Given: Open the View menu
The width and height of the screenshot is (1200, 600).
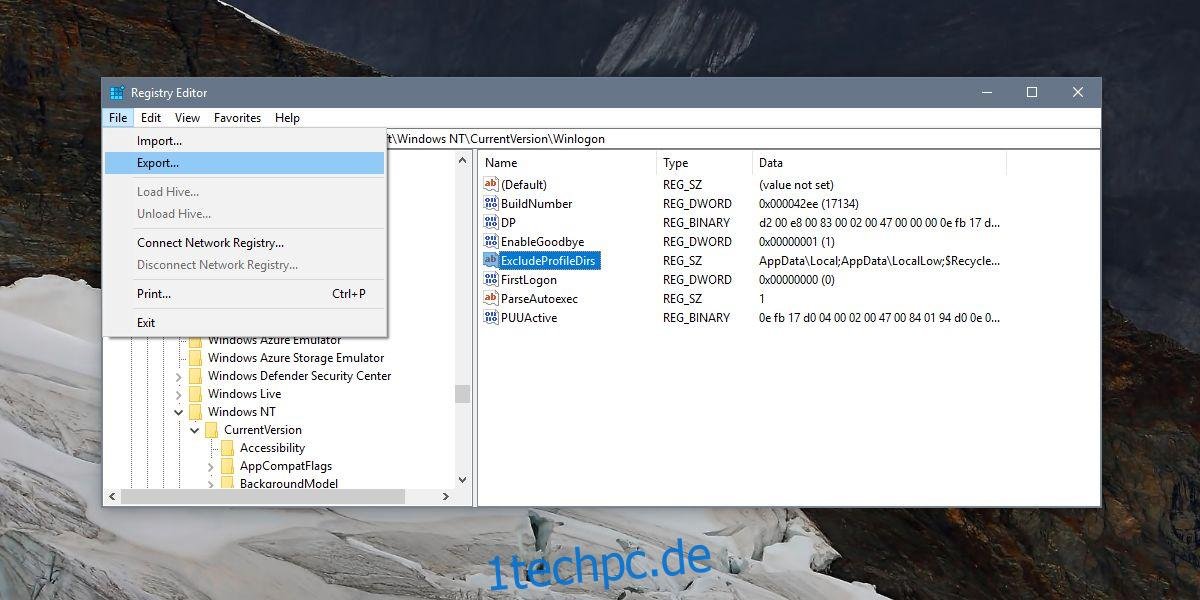Looking at the screenshot, I should pyautogui.click(x=187, y=118).
